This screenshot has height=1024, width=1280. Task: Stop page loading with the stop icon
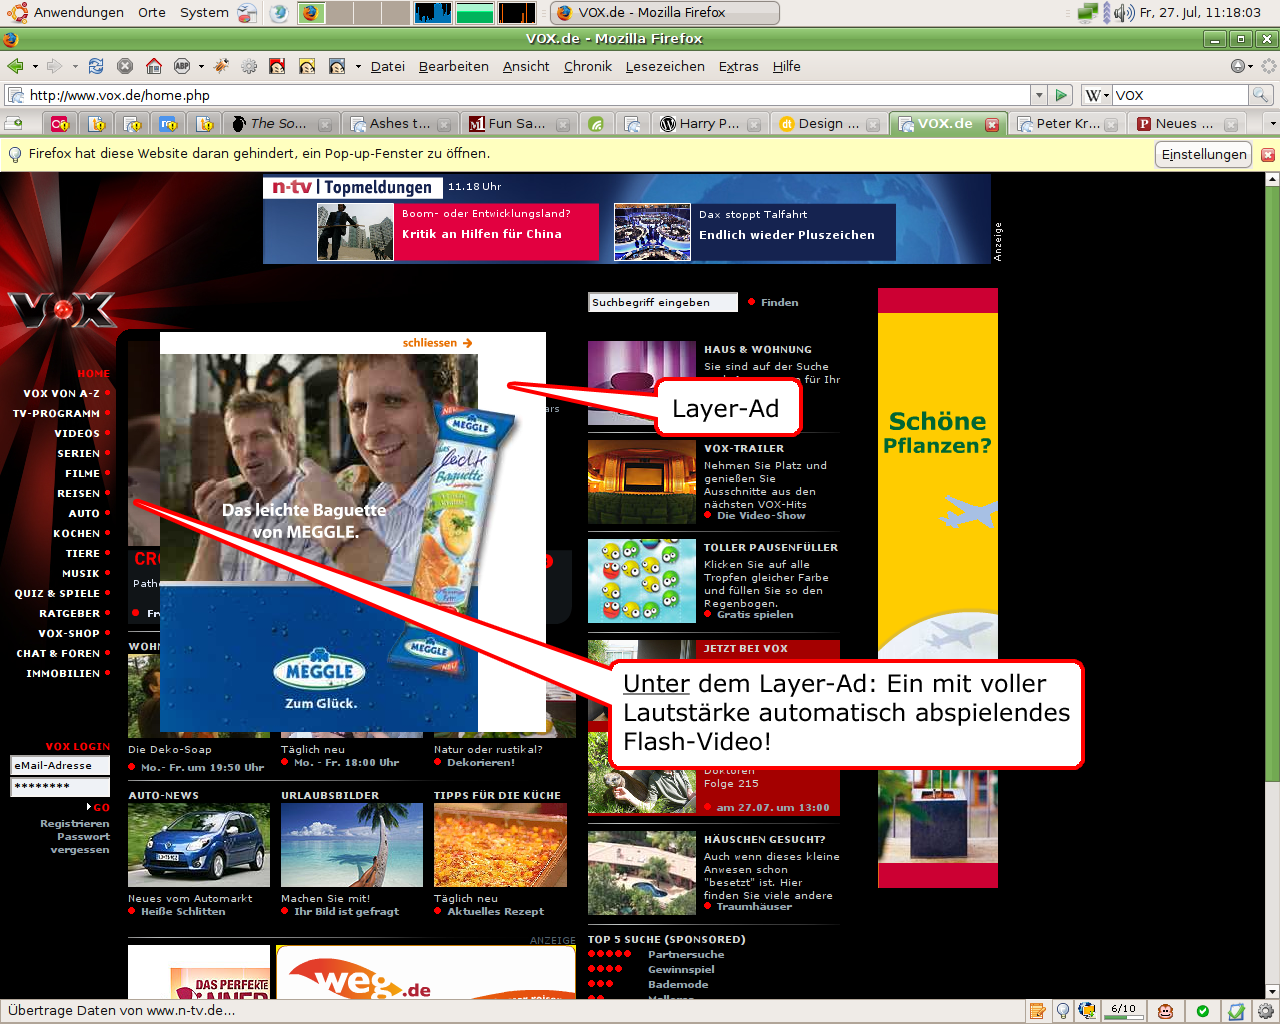pyautogui.click(x=125, y=66)
